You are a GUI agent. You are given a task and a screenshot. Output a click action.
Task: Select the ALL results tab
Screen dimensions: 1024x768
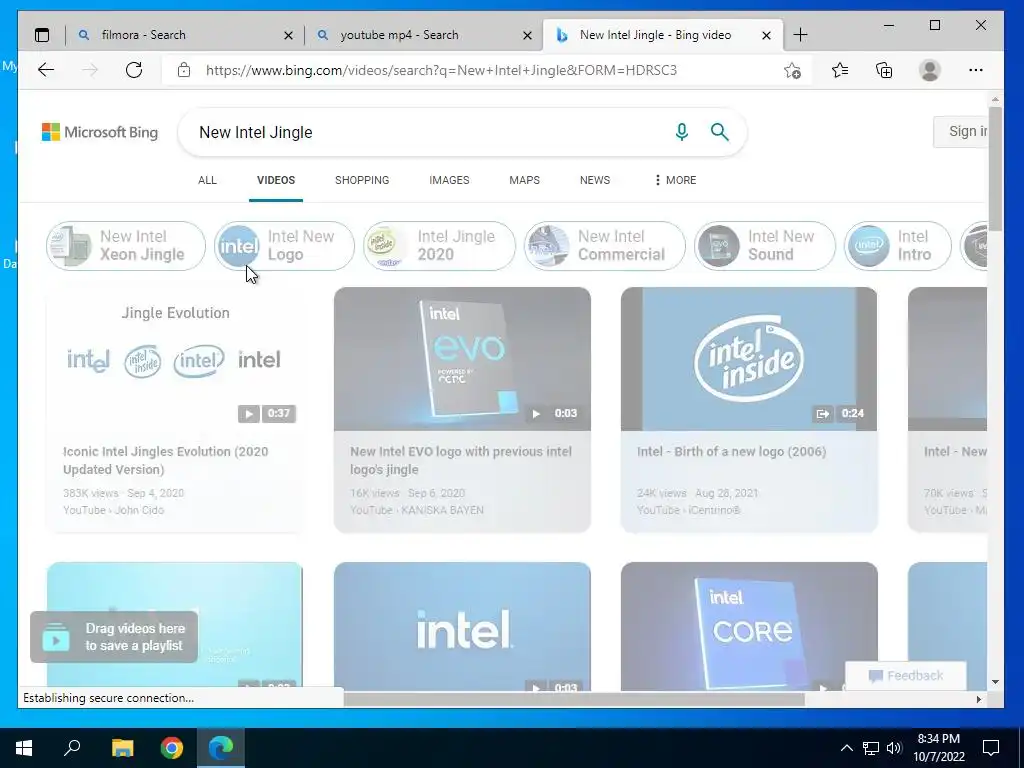207,180
